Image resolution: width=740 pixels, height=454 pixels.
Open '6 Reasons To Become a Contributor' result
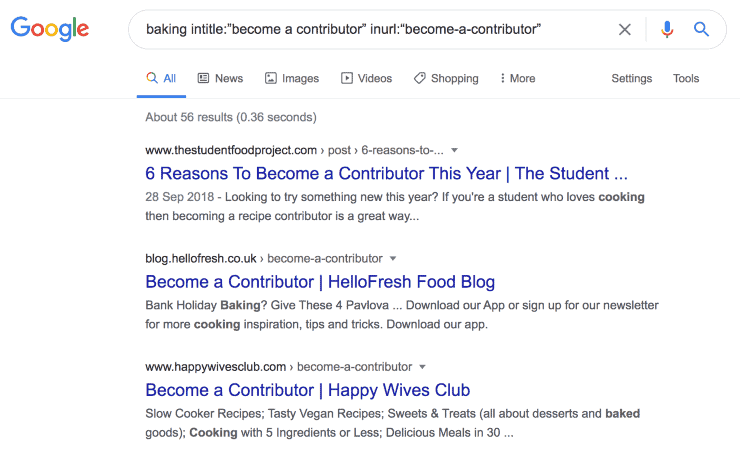pos(387,174)
